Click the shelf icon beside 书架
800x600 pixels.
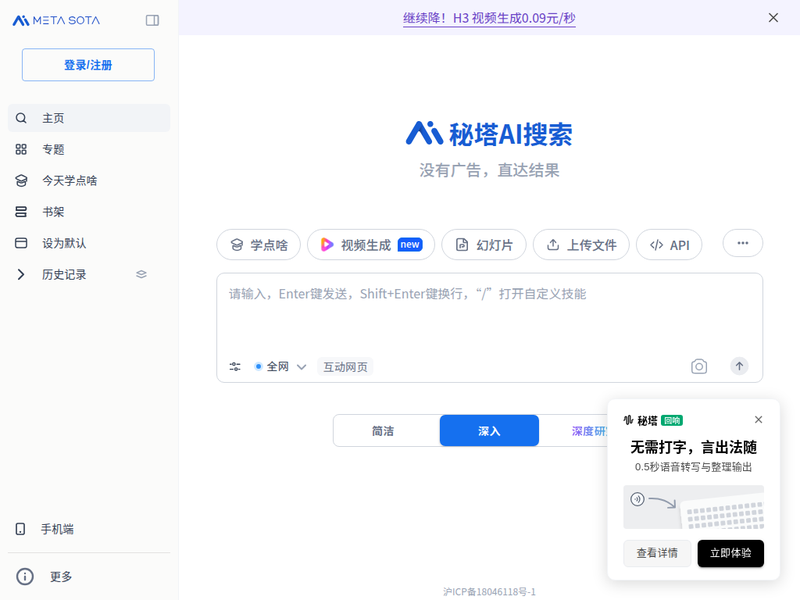(x=21, y=212)
